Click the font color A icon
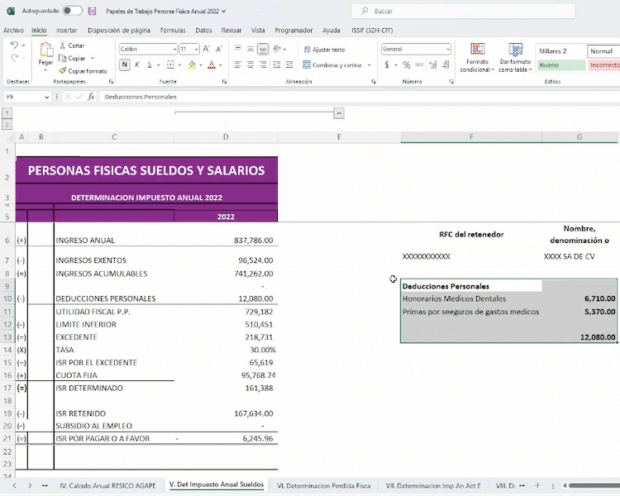Viewport: 620px width, 496px height. tap(212, 64)
